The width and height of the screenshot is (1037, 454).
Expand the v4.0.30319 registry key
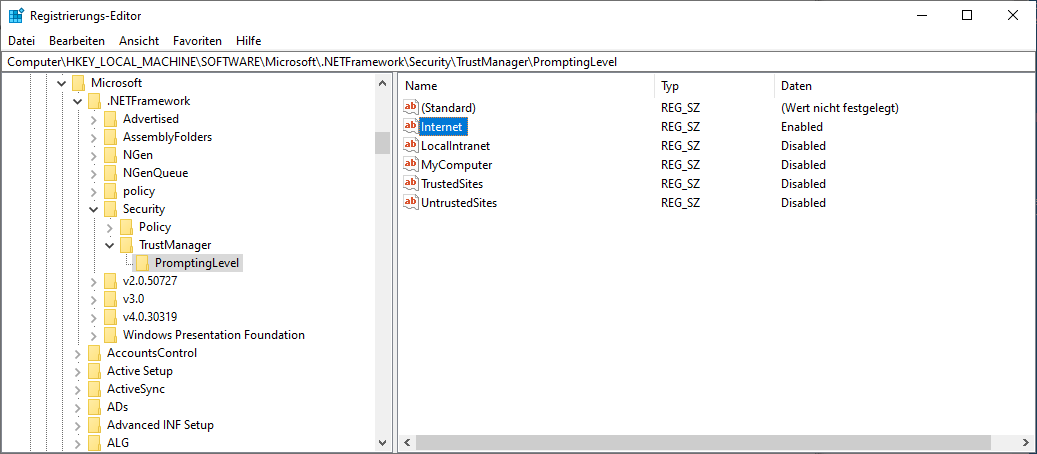(x=94, y=317)
